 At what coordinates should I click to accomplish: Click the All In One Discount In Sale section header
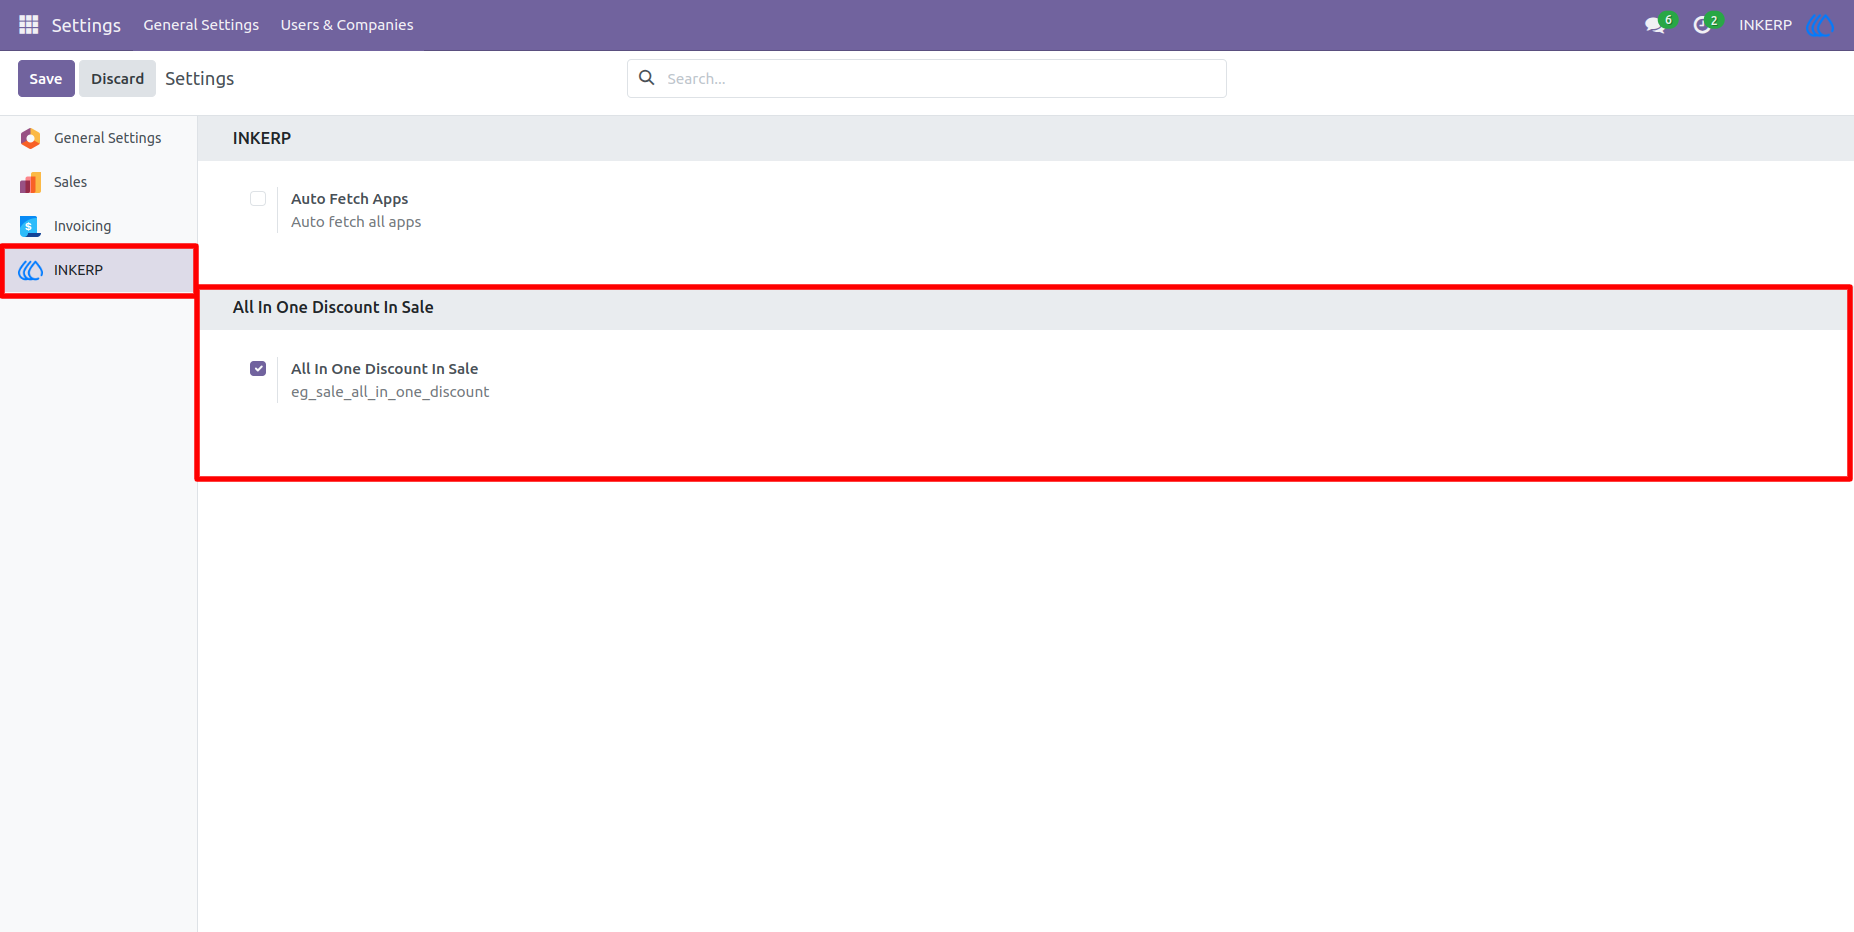(x=333, y=307)
